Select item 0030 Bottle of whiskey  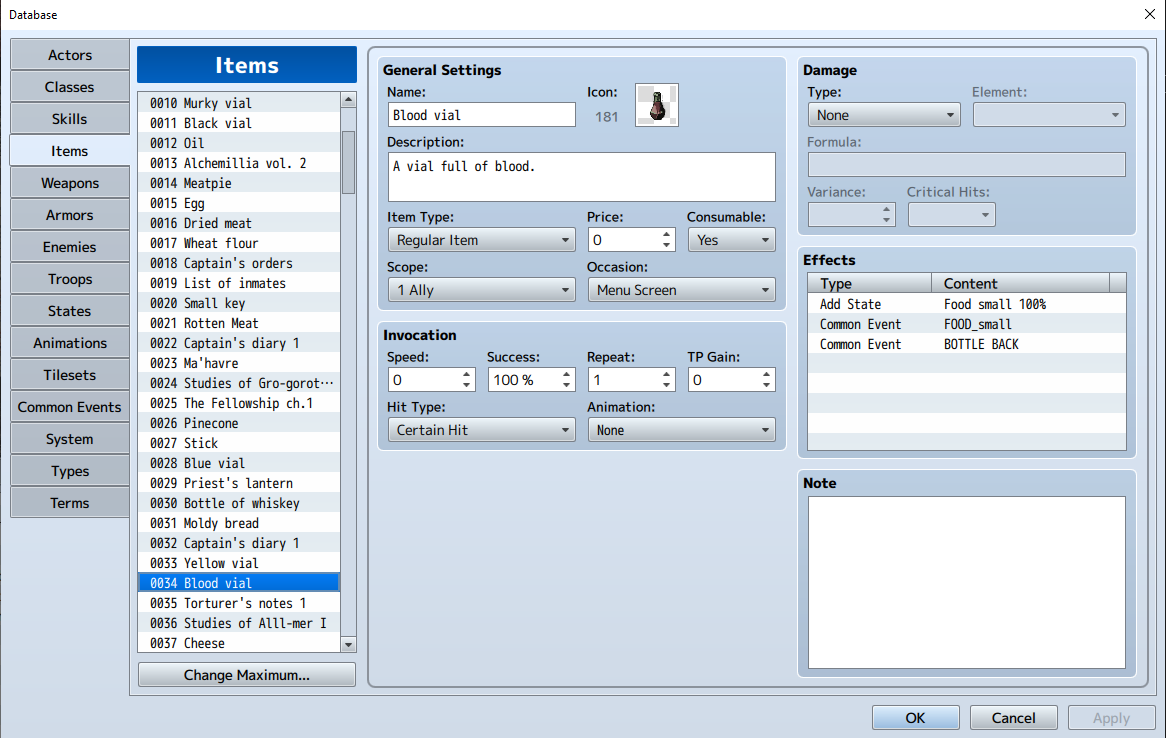coord(239,503)
